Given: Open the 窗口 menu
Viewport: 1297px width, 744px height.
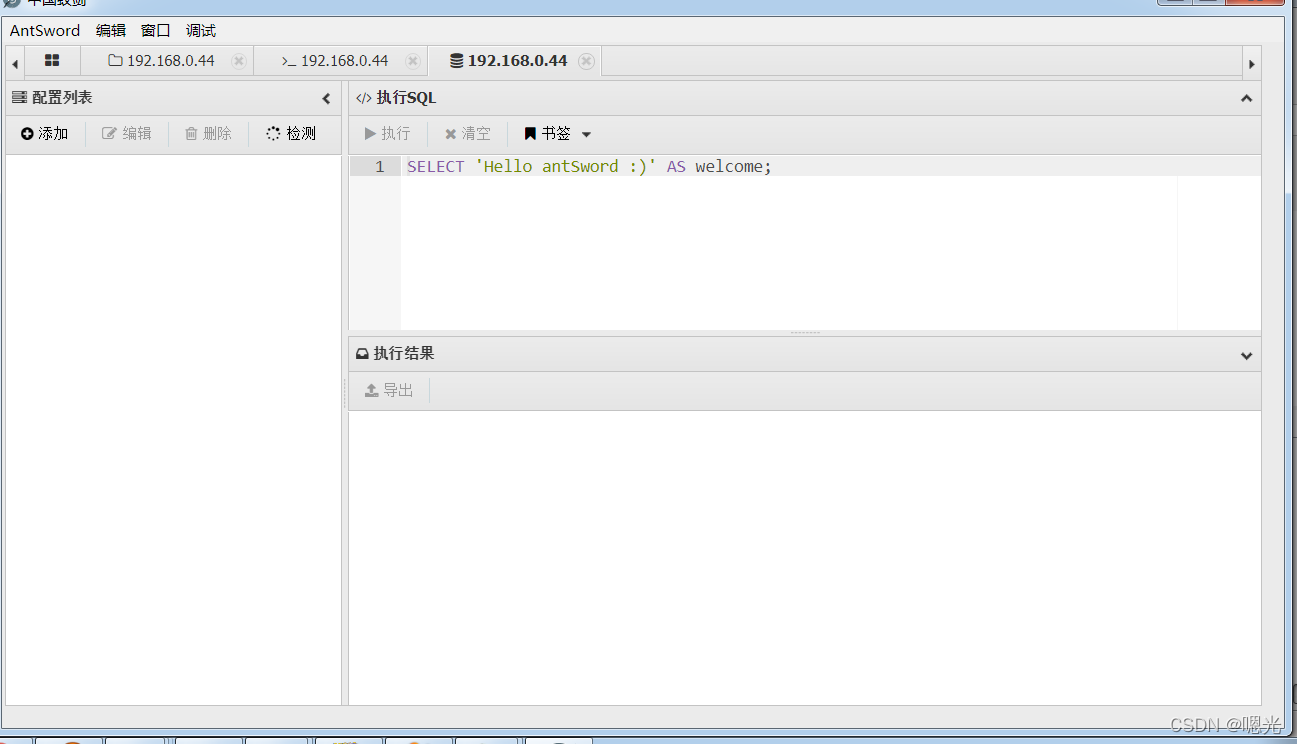Looking at the screenshot, I should tap(156, 31).
